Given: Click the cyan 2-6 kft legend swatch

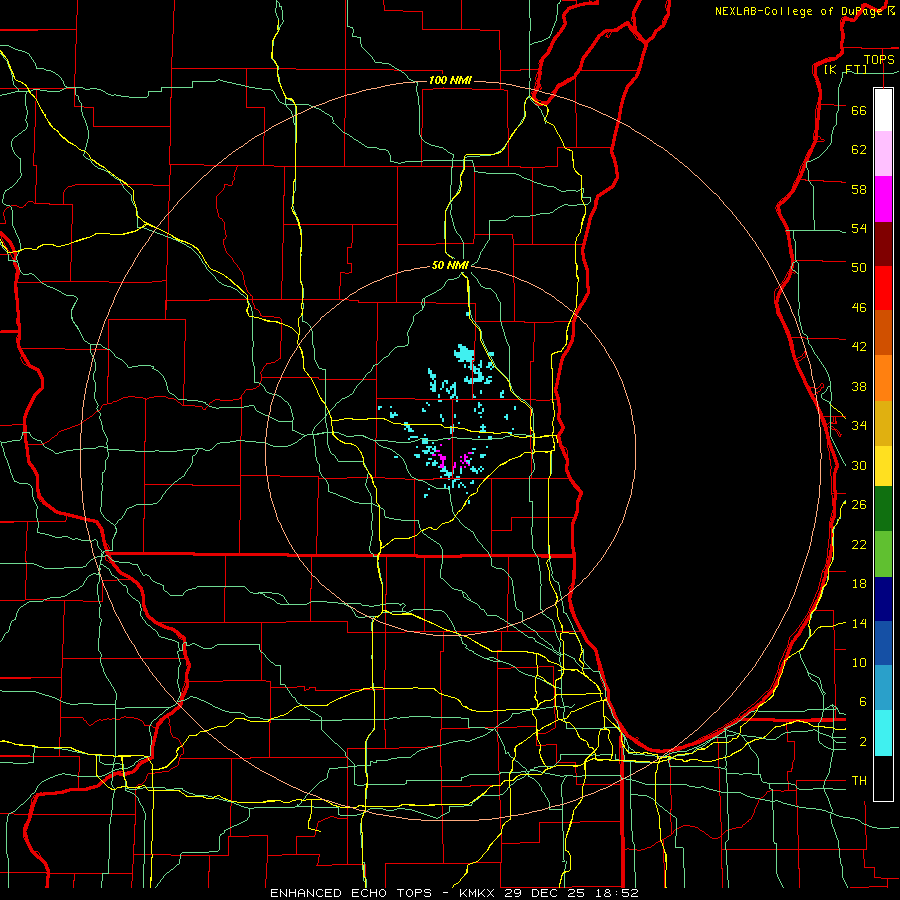Looking at the screenshot, I should click(883, 733).
